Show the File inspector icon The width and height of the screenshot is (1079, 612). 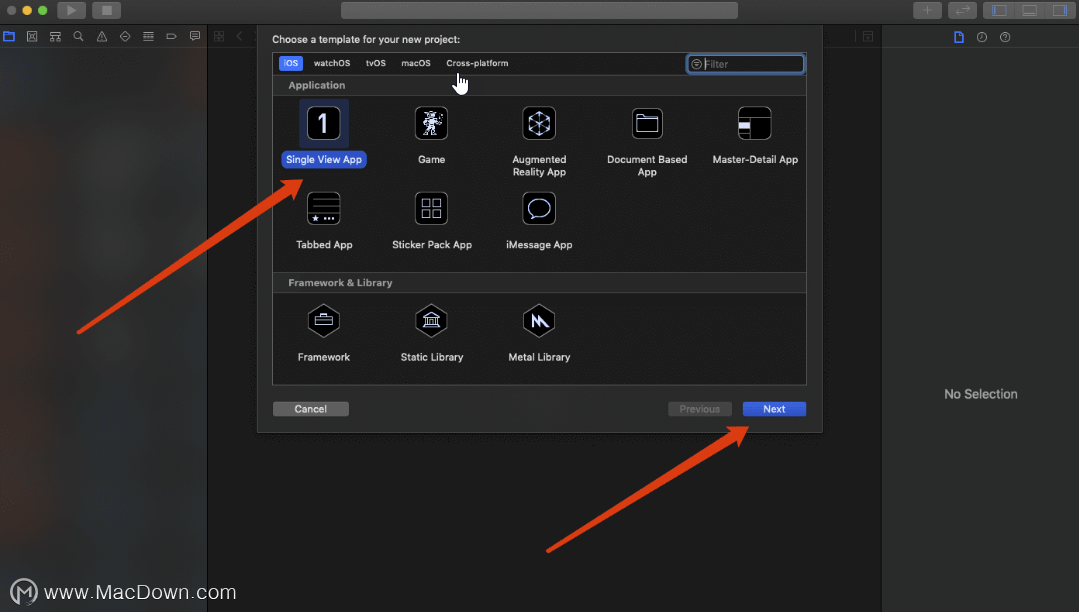click(959, 37)
